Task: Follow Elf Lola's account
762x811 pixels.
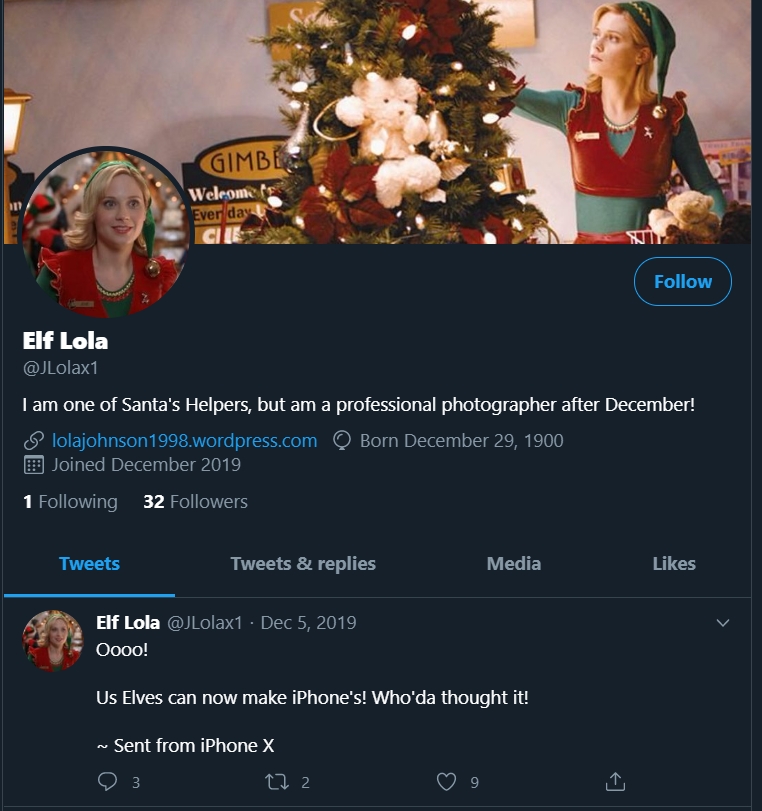Action: 683,282
